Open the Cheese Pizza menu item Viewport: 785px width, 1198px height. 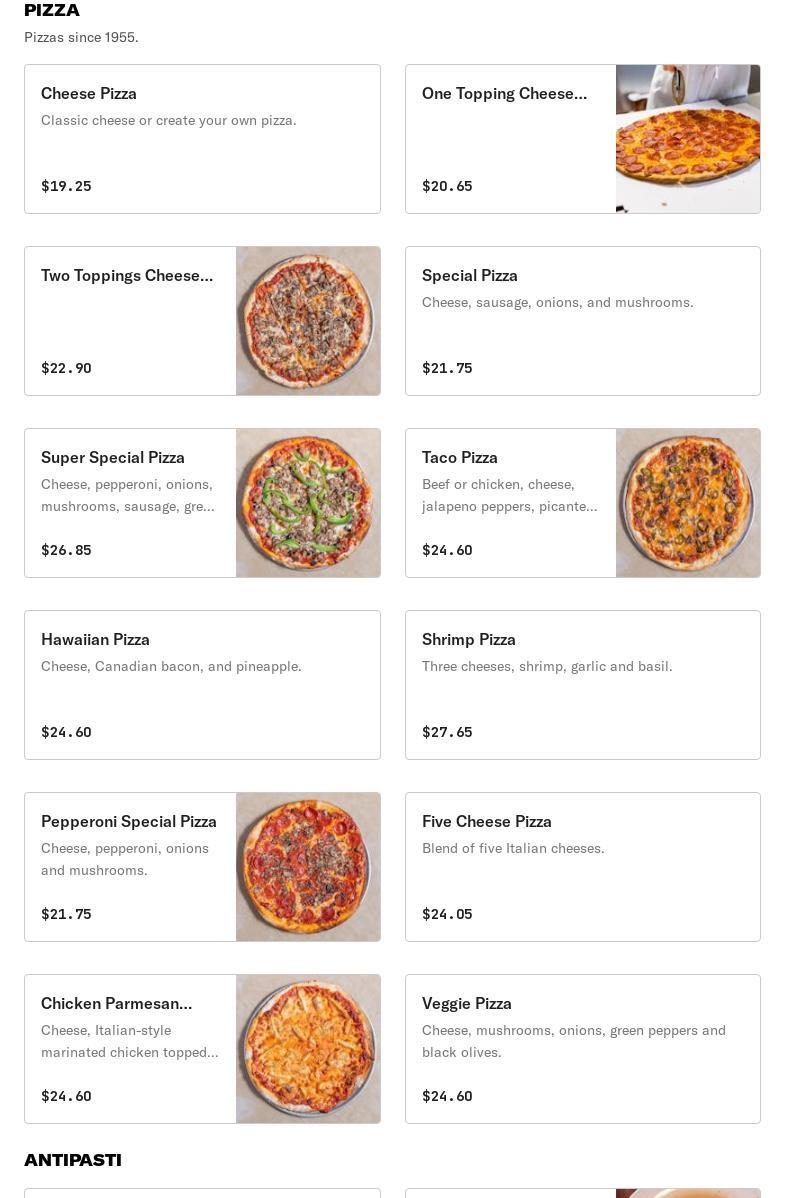point(202,139)
